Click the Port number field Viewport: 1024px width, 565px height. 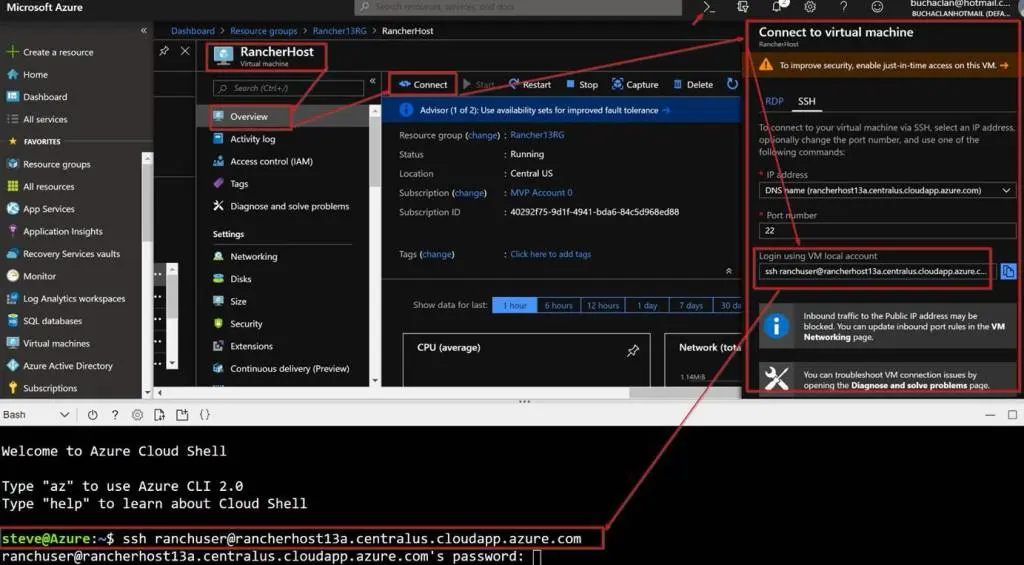(888, 231)
